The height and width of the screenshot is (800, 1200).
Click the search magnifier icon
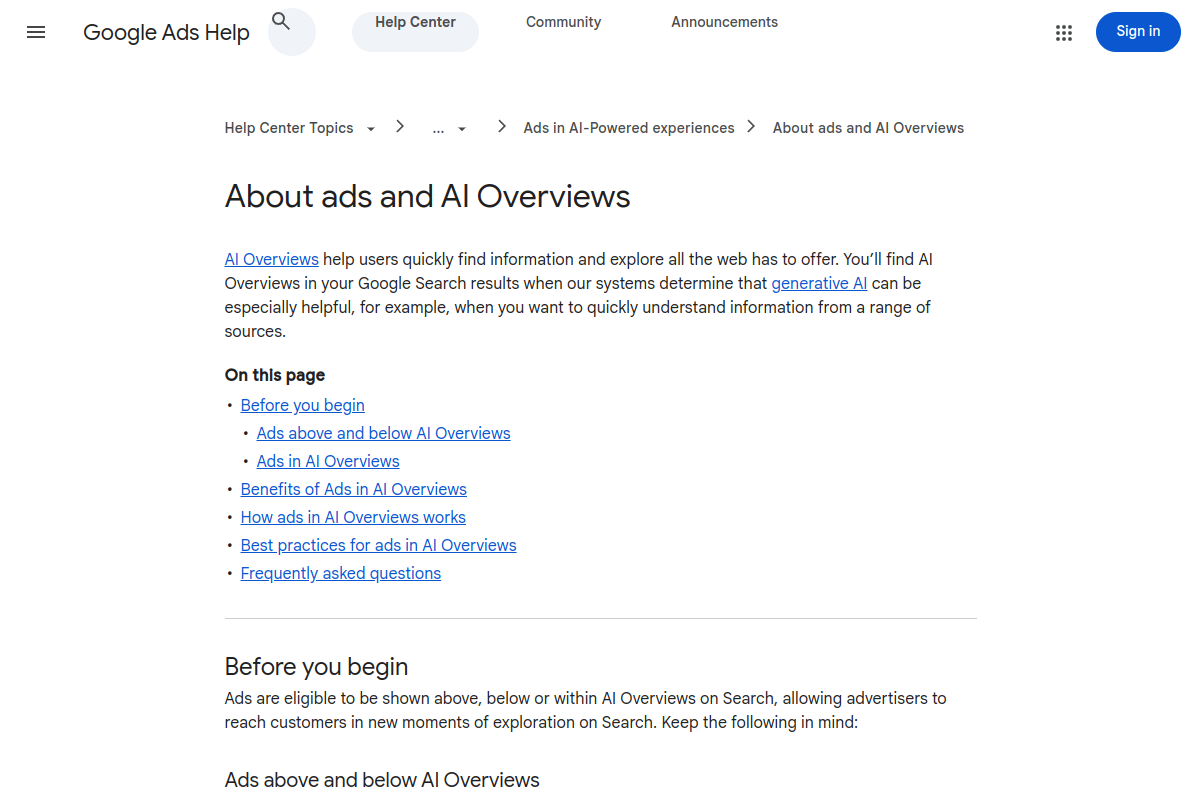point(281,21)
